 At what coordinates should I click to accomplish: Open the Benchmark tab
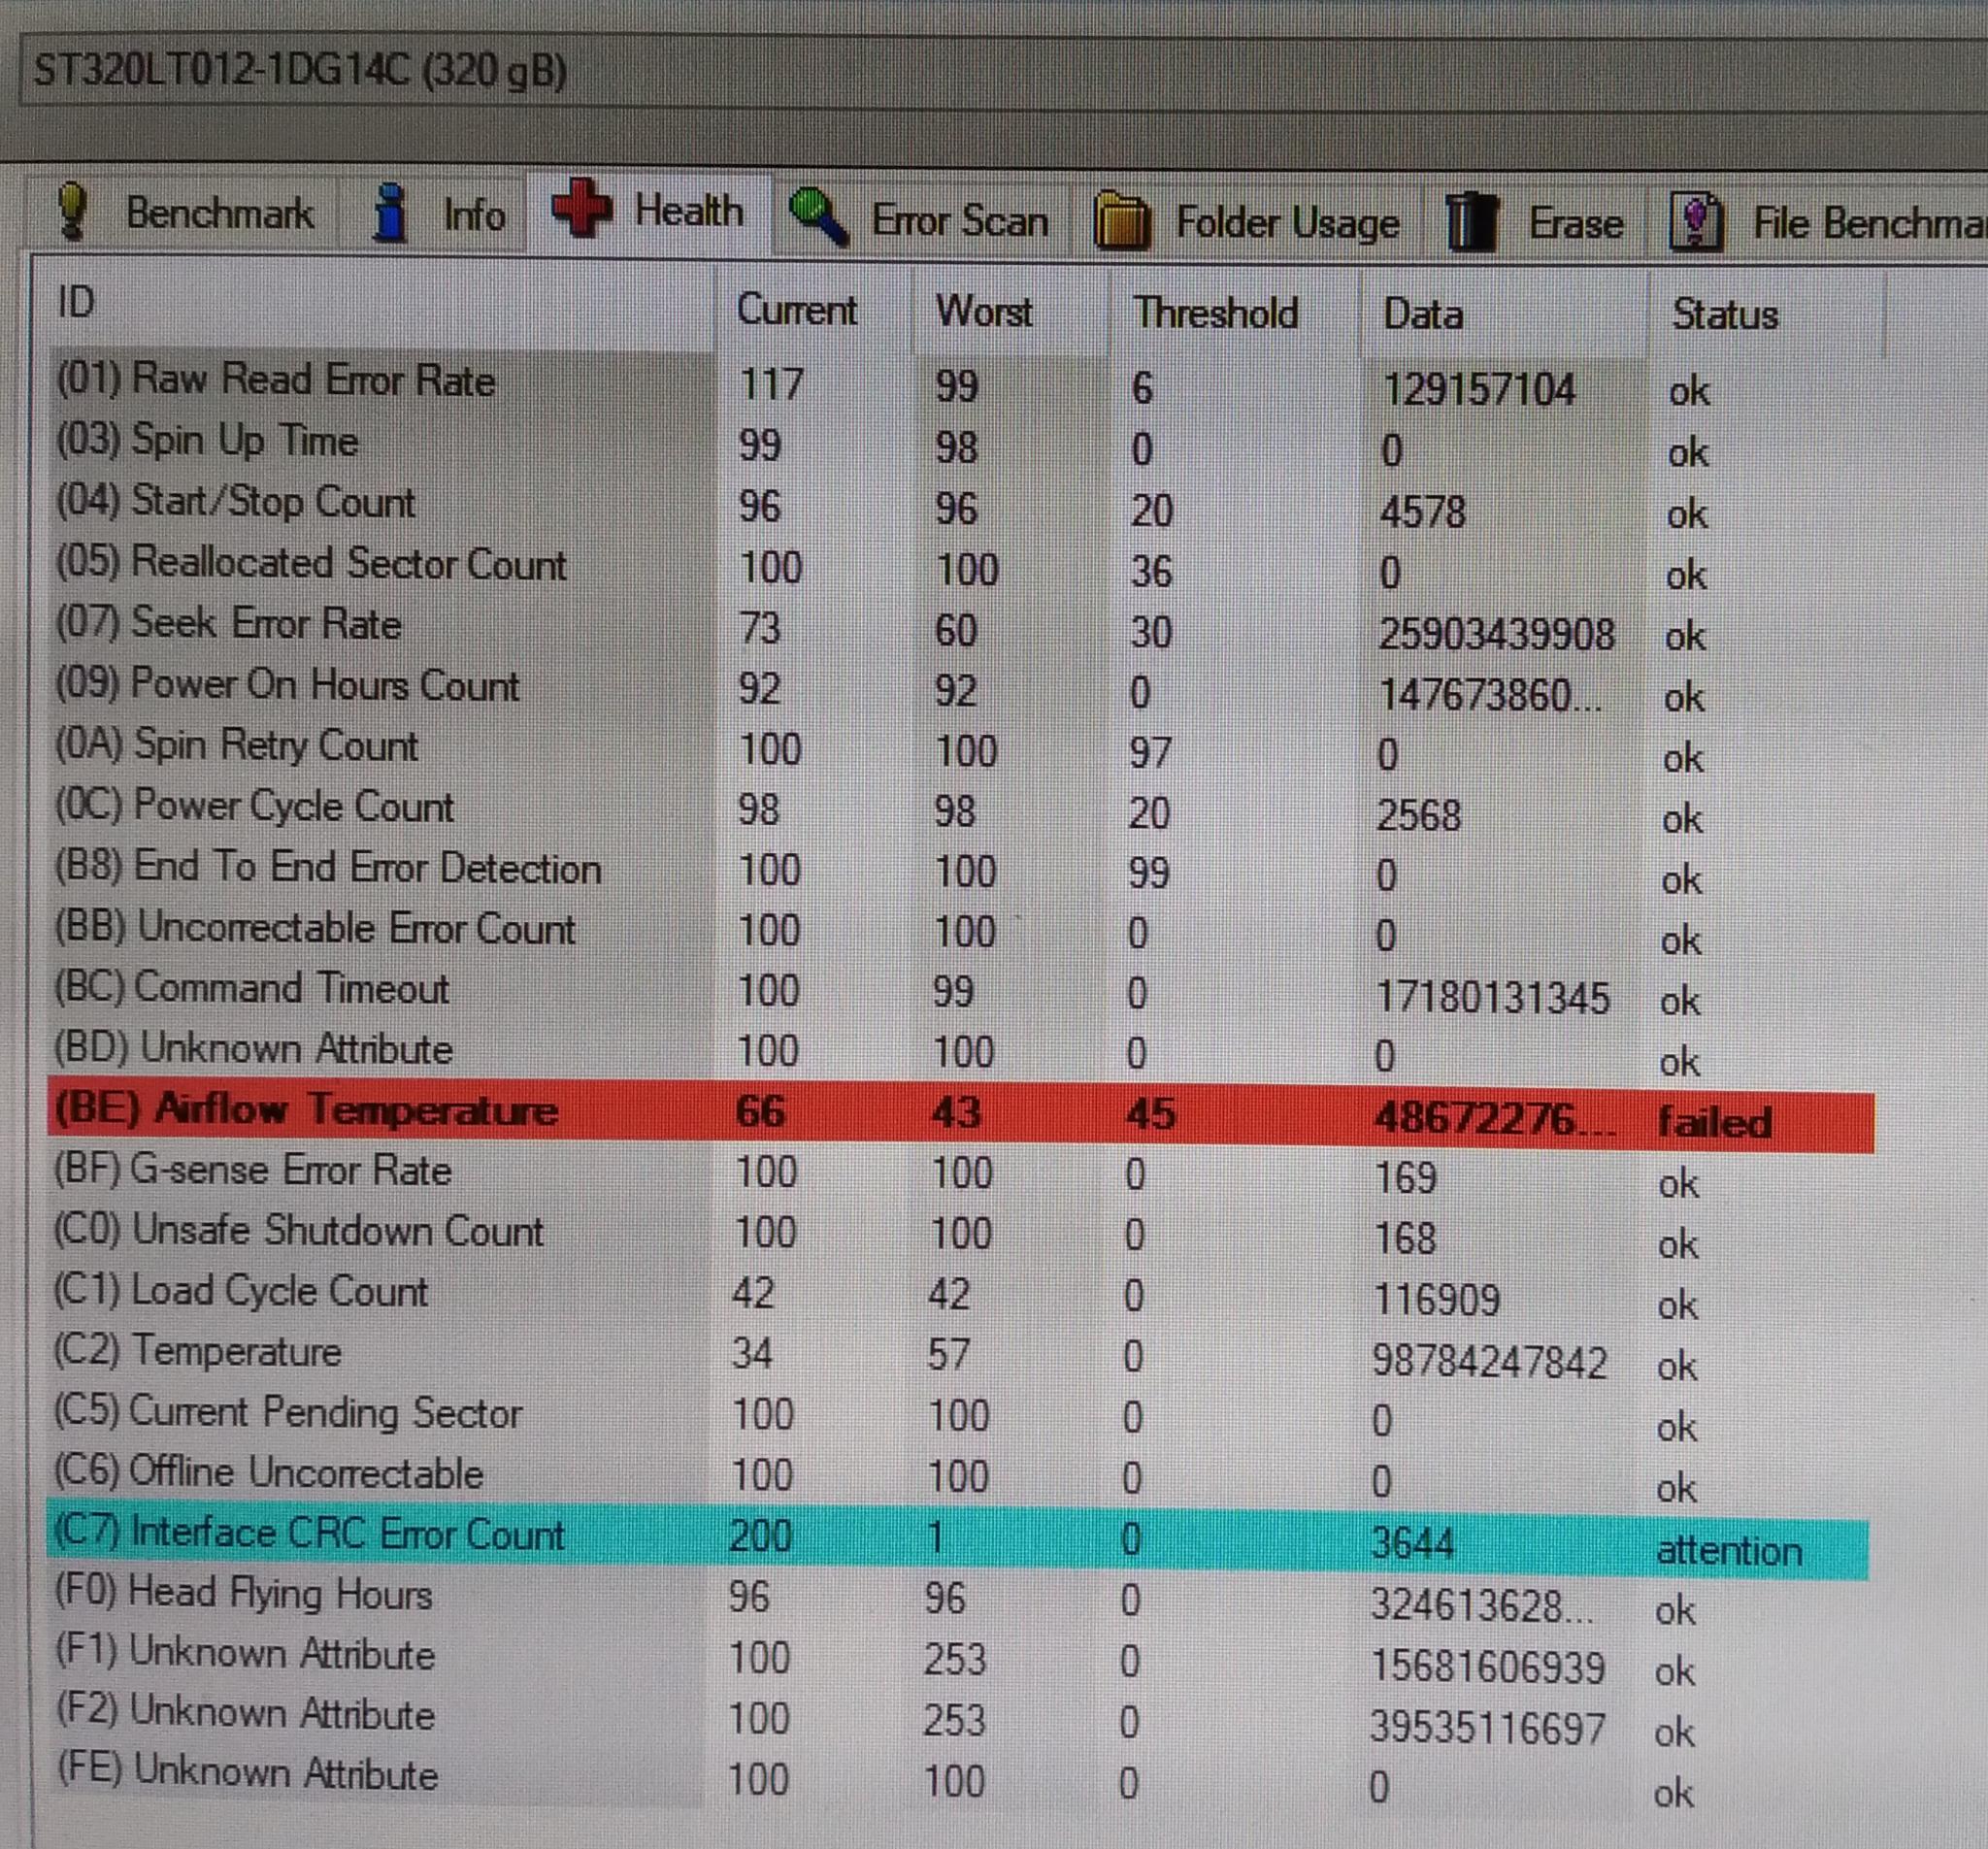point(186,212)
